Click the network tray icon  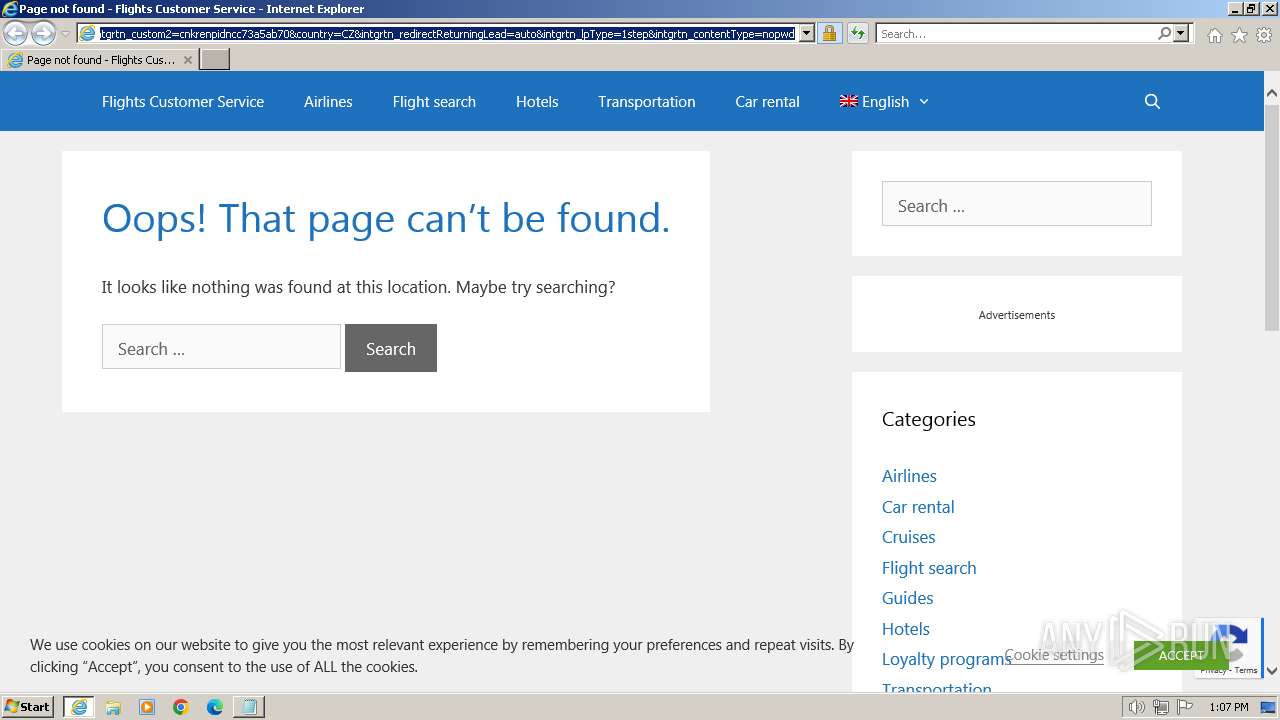[1160, 707]
